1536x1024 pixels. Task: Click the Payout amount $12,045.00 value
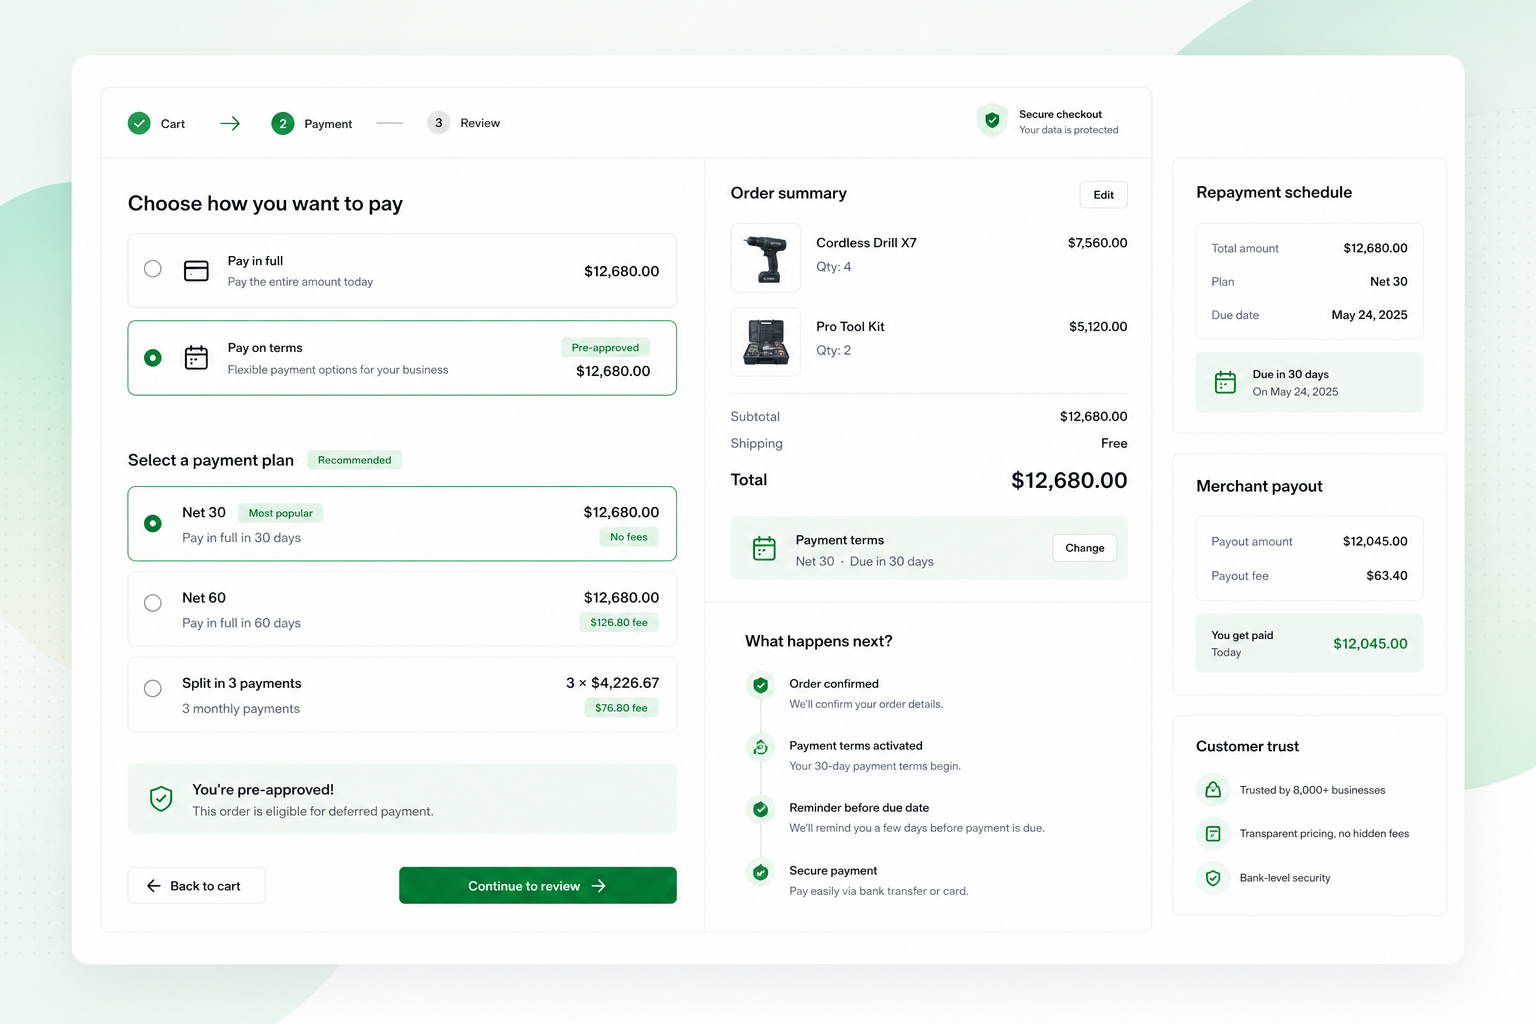tap(1375, 541)
